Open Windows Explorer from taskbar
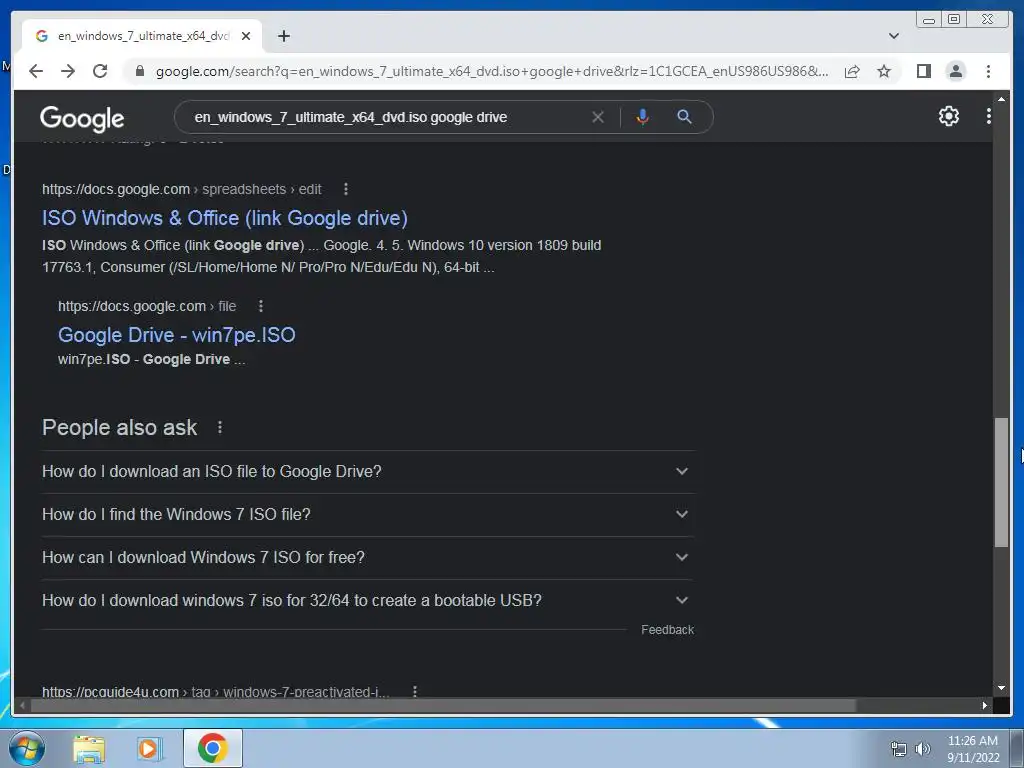The width and height of the screenshot is (1024, 768). pos(89,748)
